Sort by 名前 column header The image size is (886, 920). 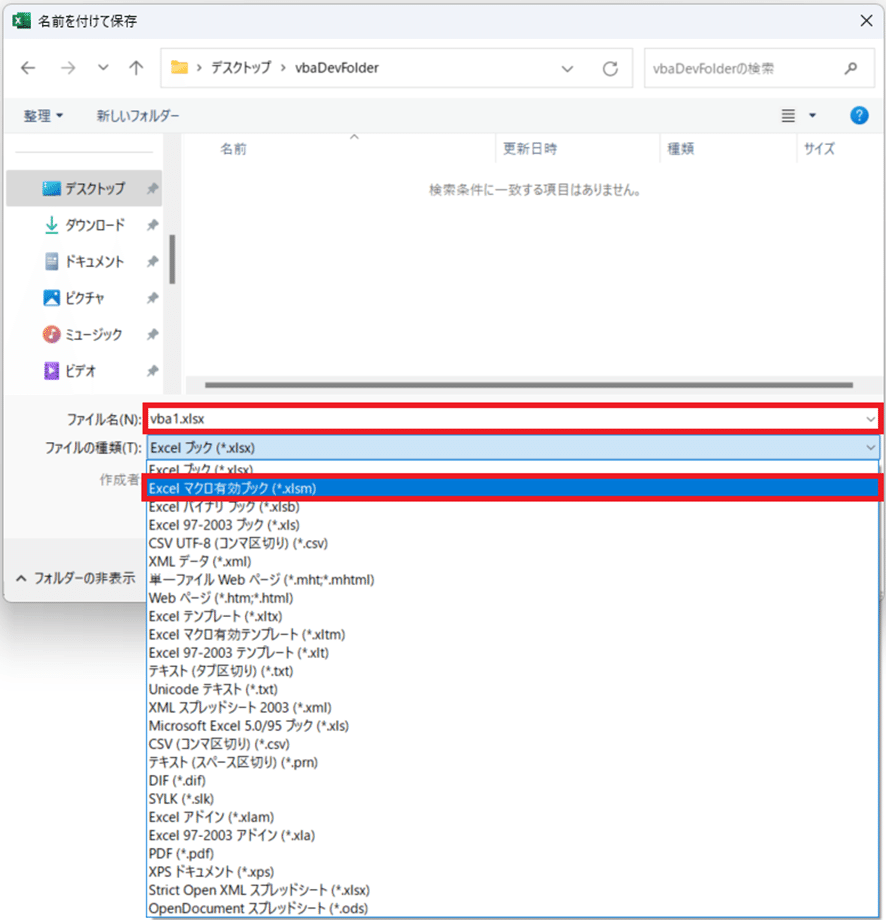tap(234, 149)
